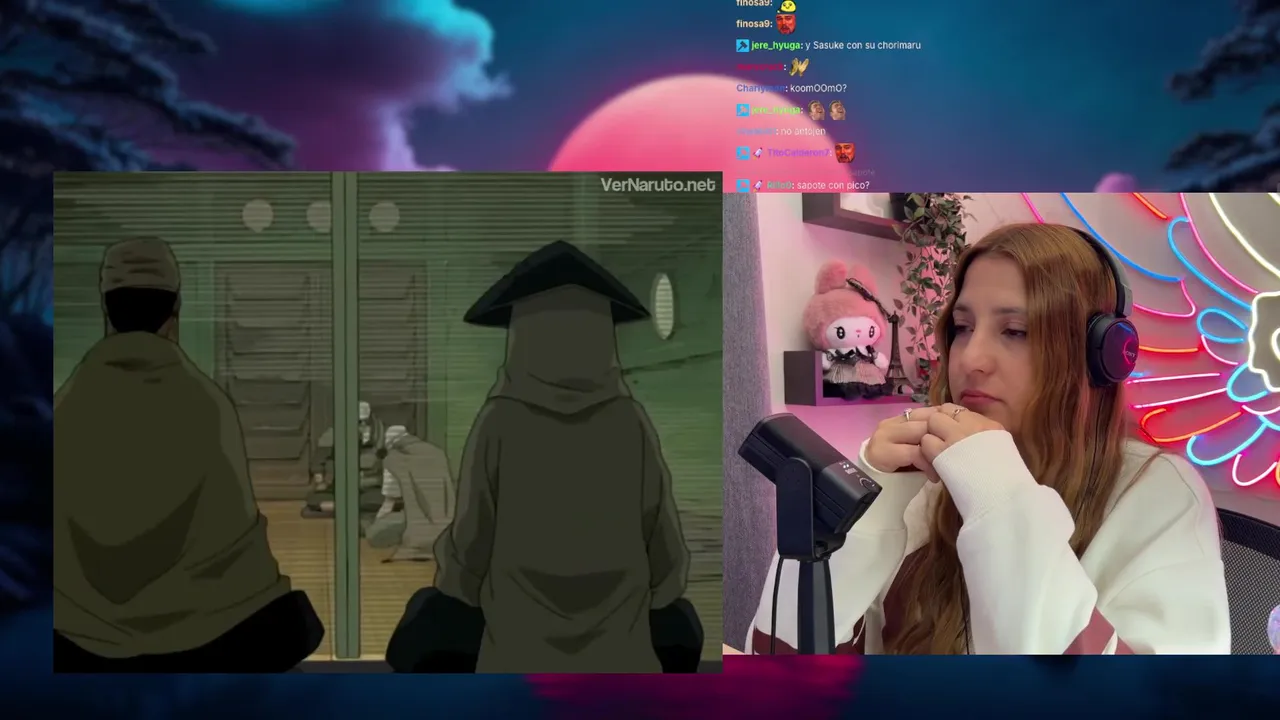
Task: Click moderator badge before 'y Sasuke' message
Action: click(x=742, y=45)
